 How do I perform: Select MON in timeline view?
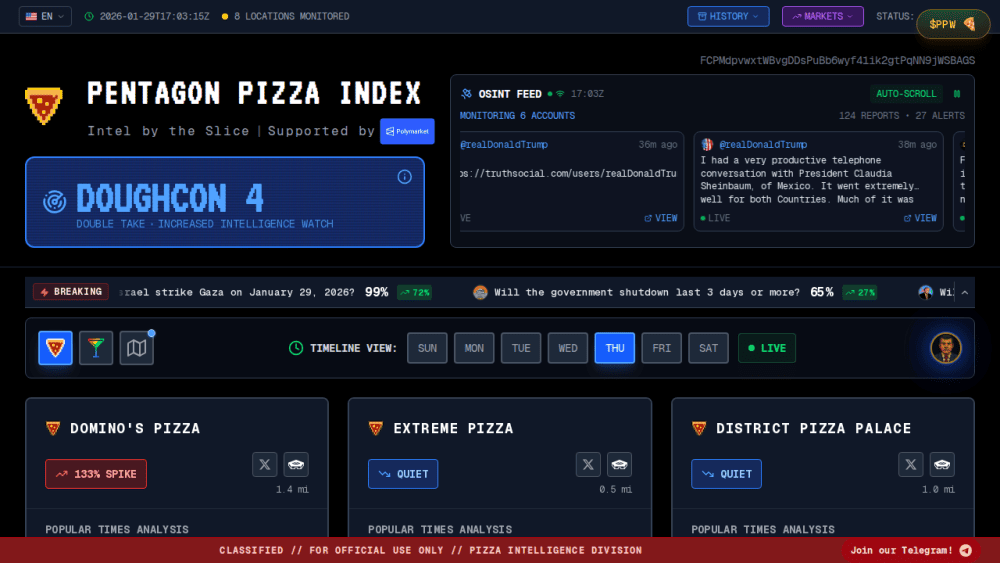tap(474, 348)
